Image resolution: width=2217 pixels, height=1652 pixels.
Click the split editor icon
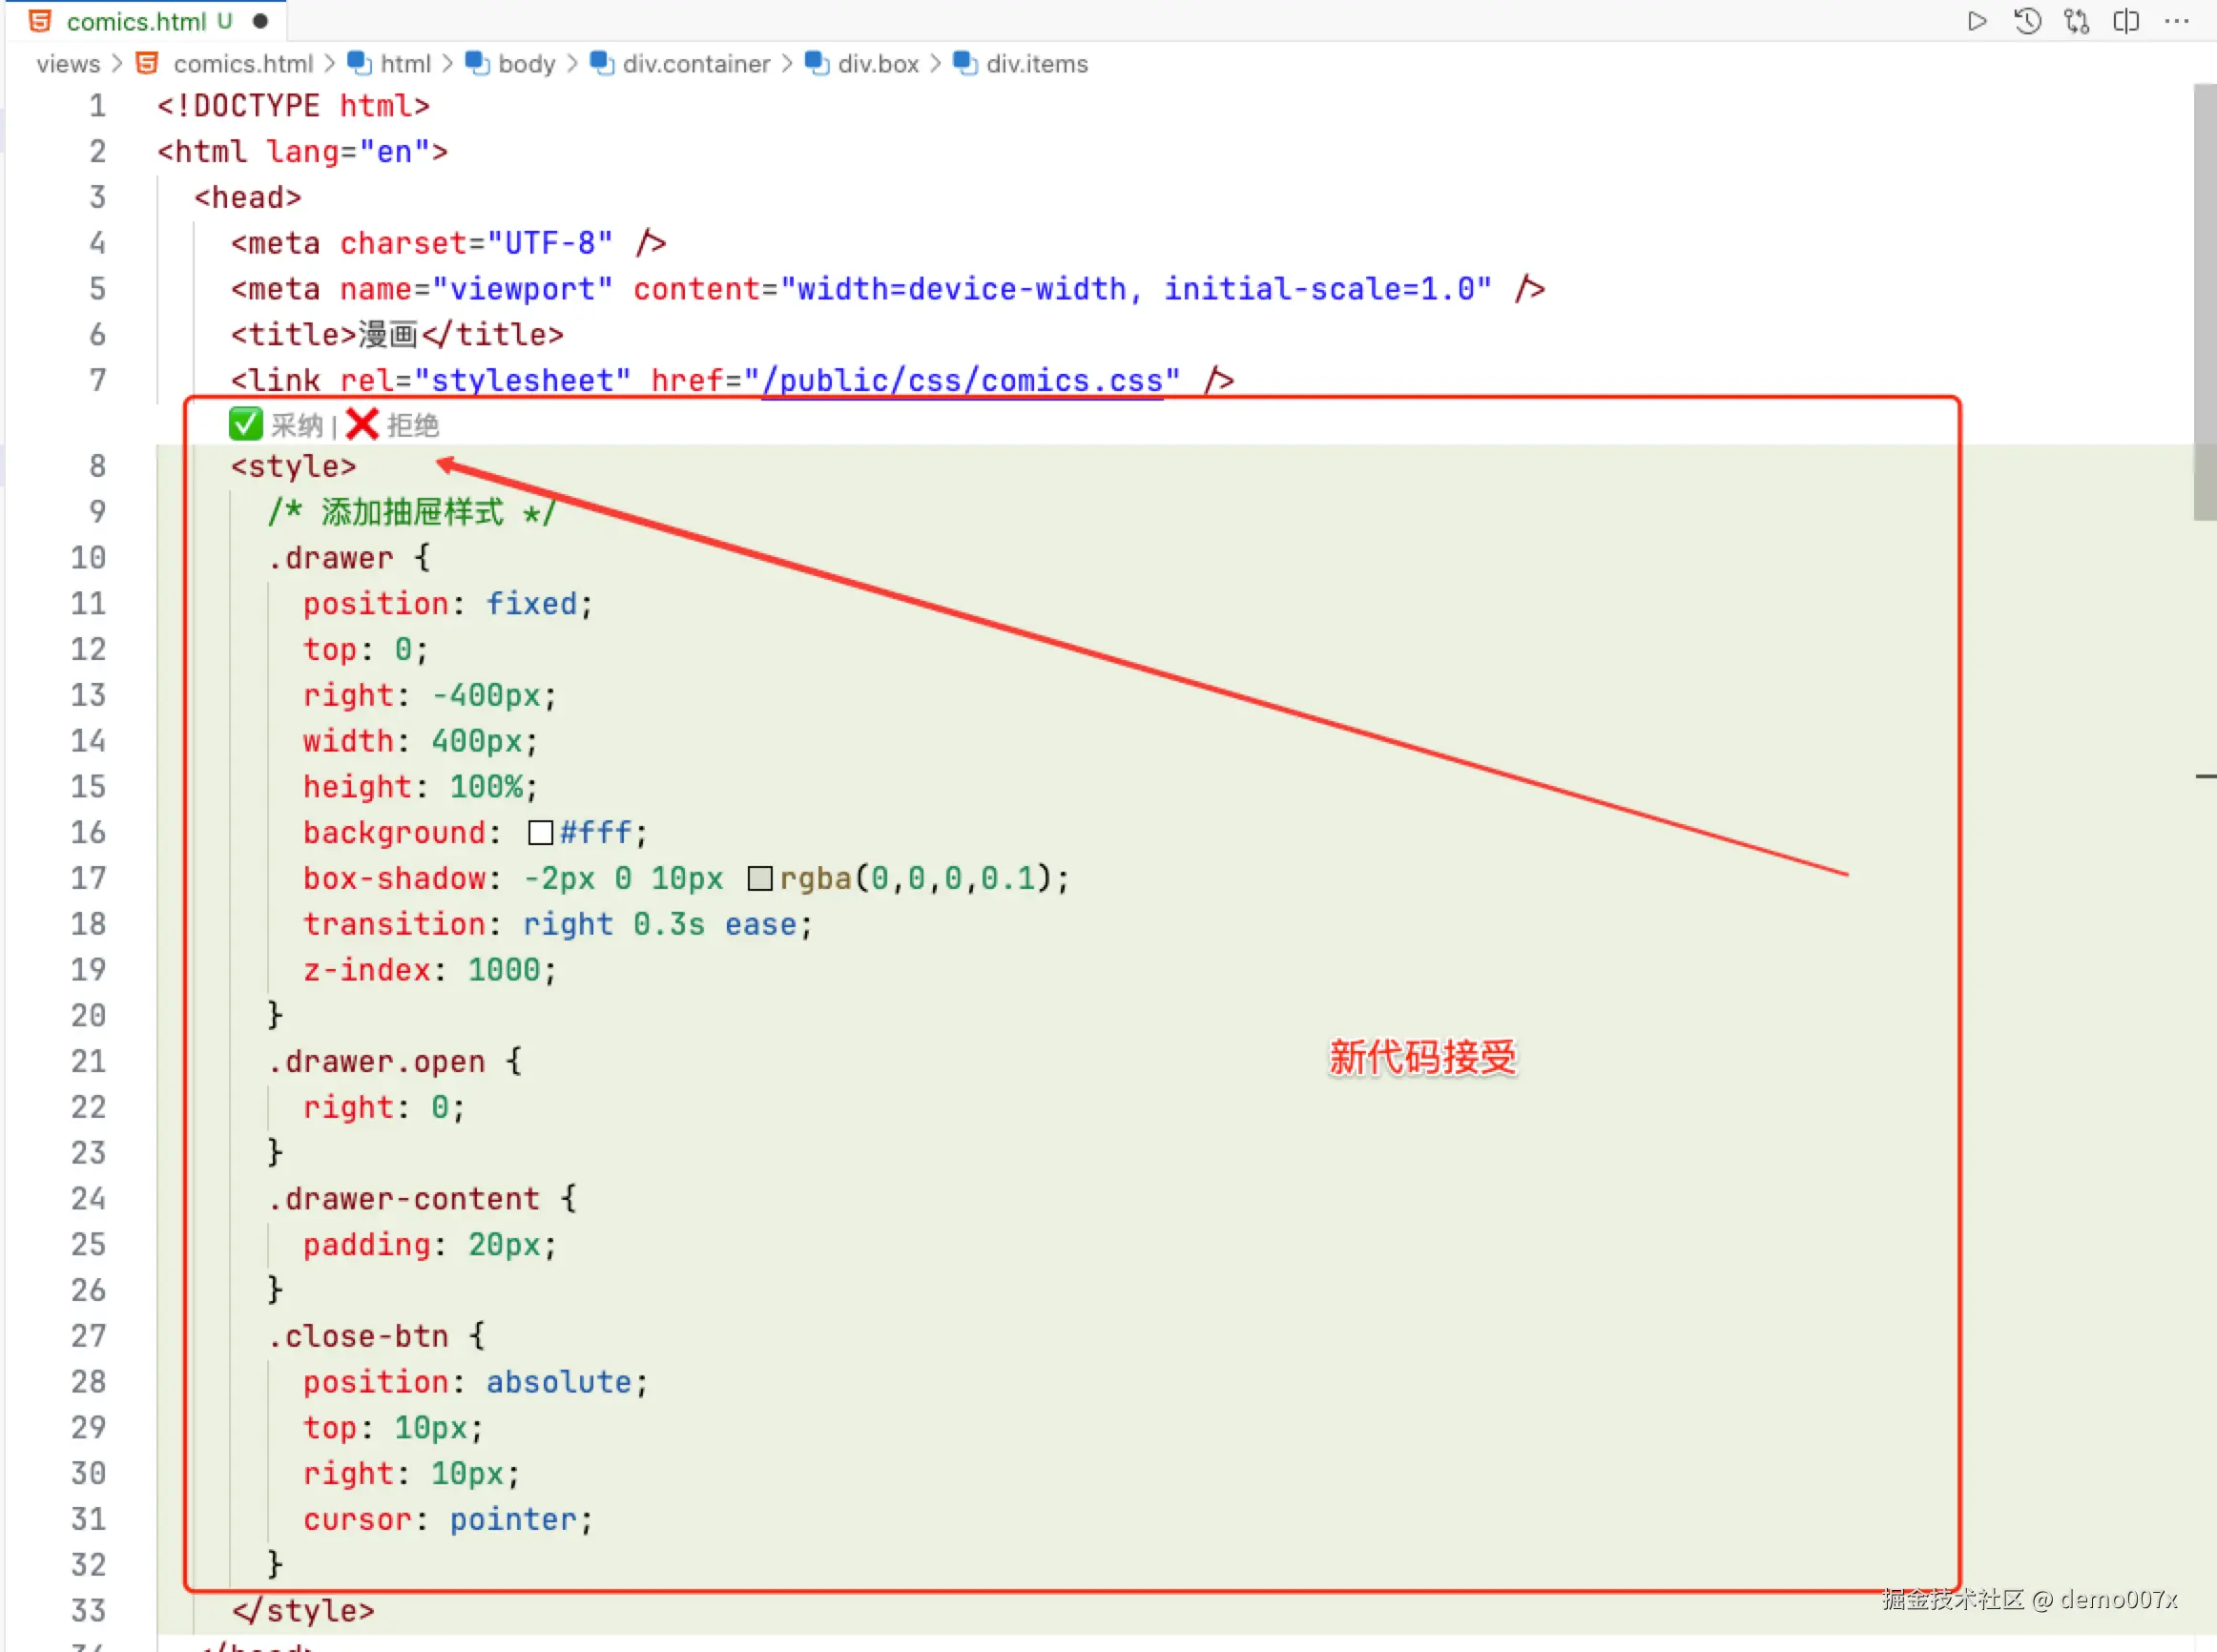tap(2126, 20)
